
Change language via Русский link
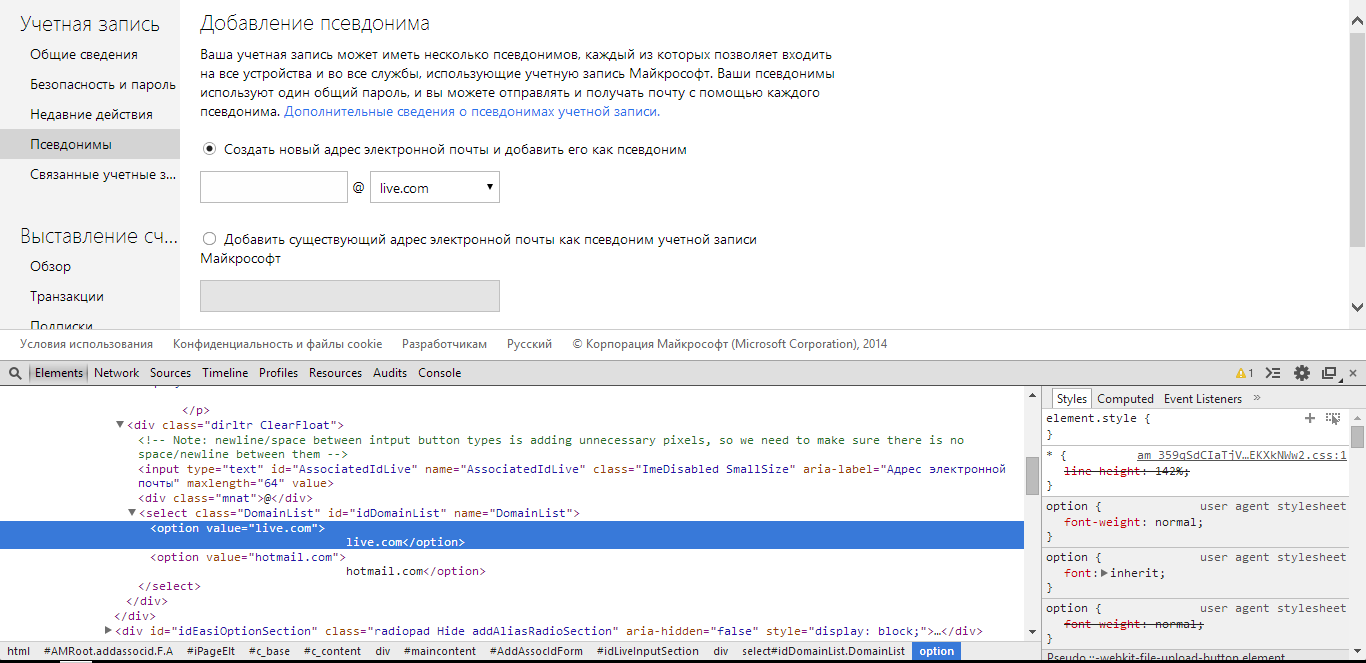click(x=529, y=344)
